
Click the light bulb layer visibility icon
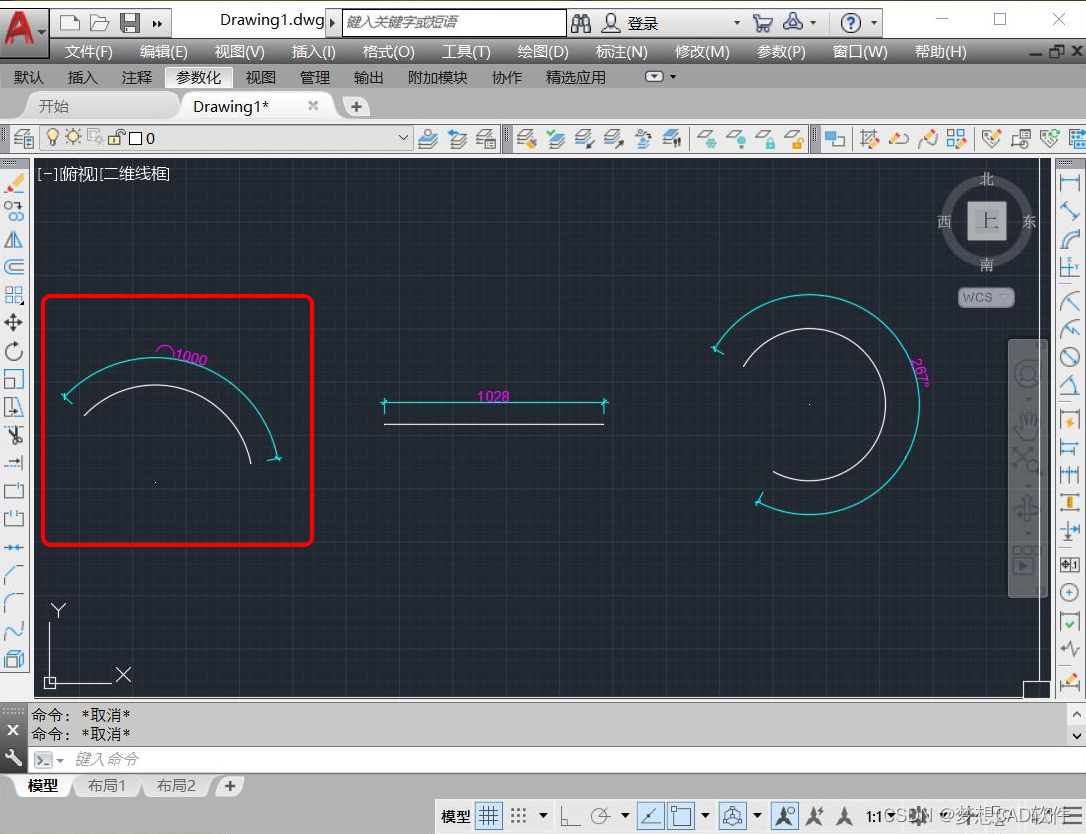pos(53,138)
